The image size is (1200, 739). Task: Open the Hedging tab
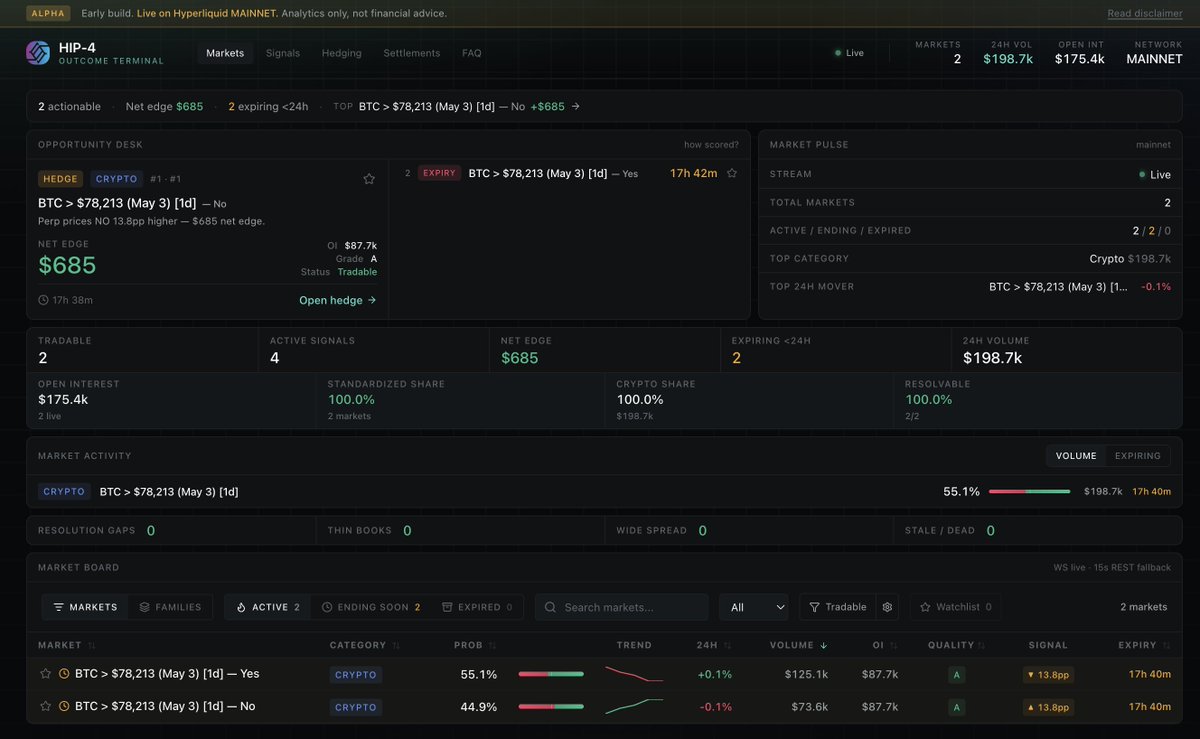(342, 53)
